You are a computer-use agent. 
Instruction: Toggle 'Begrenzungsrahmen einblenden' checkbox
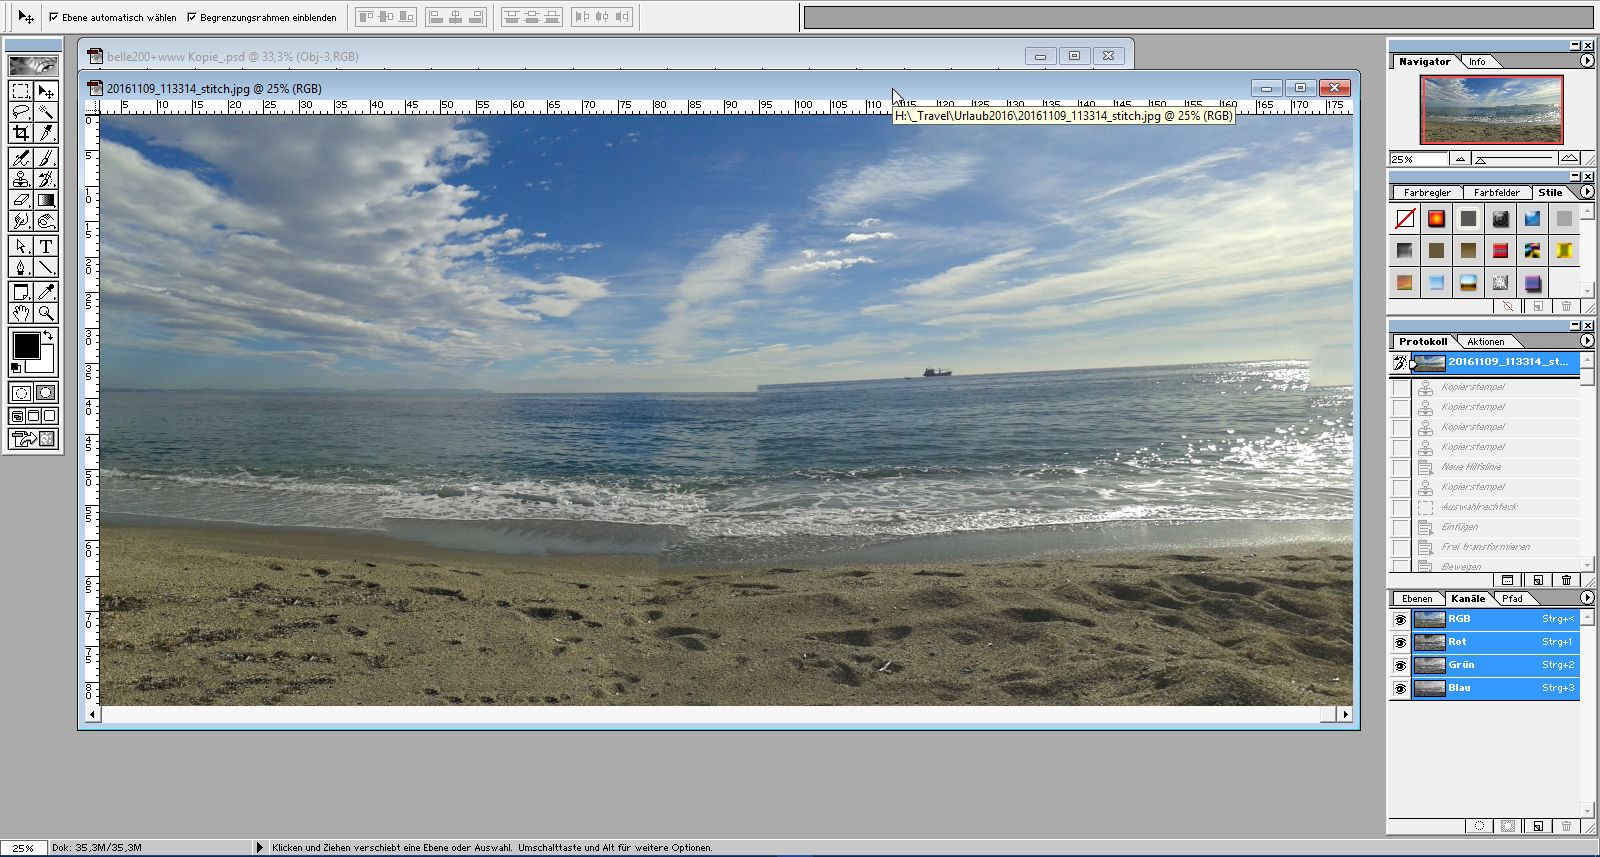pyautogui.click(x=192, y=17)
